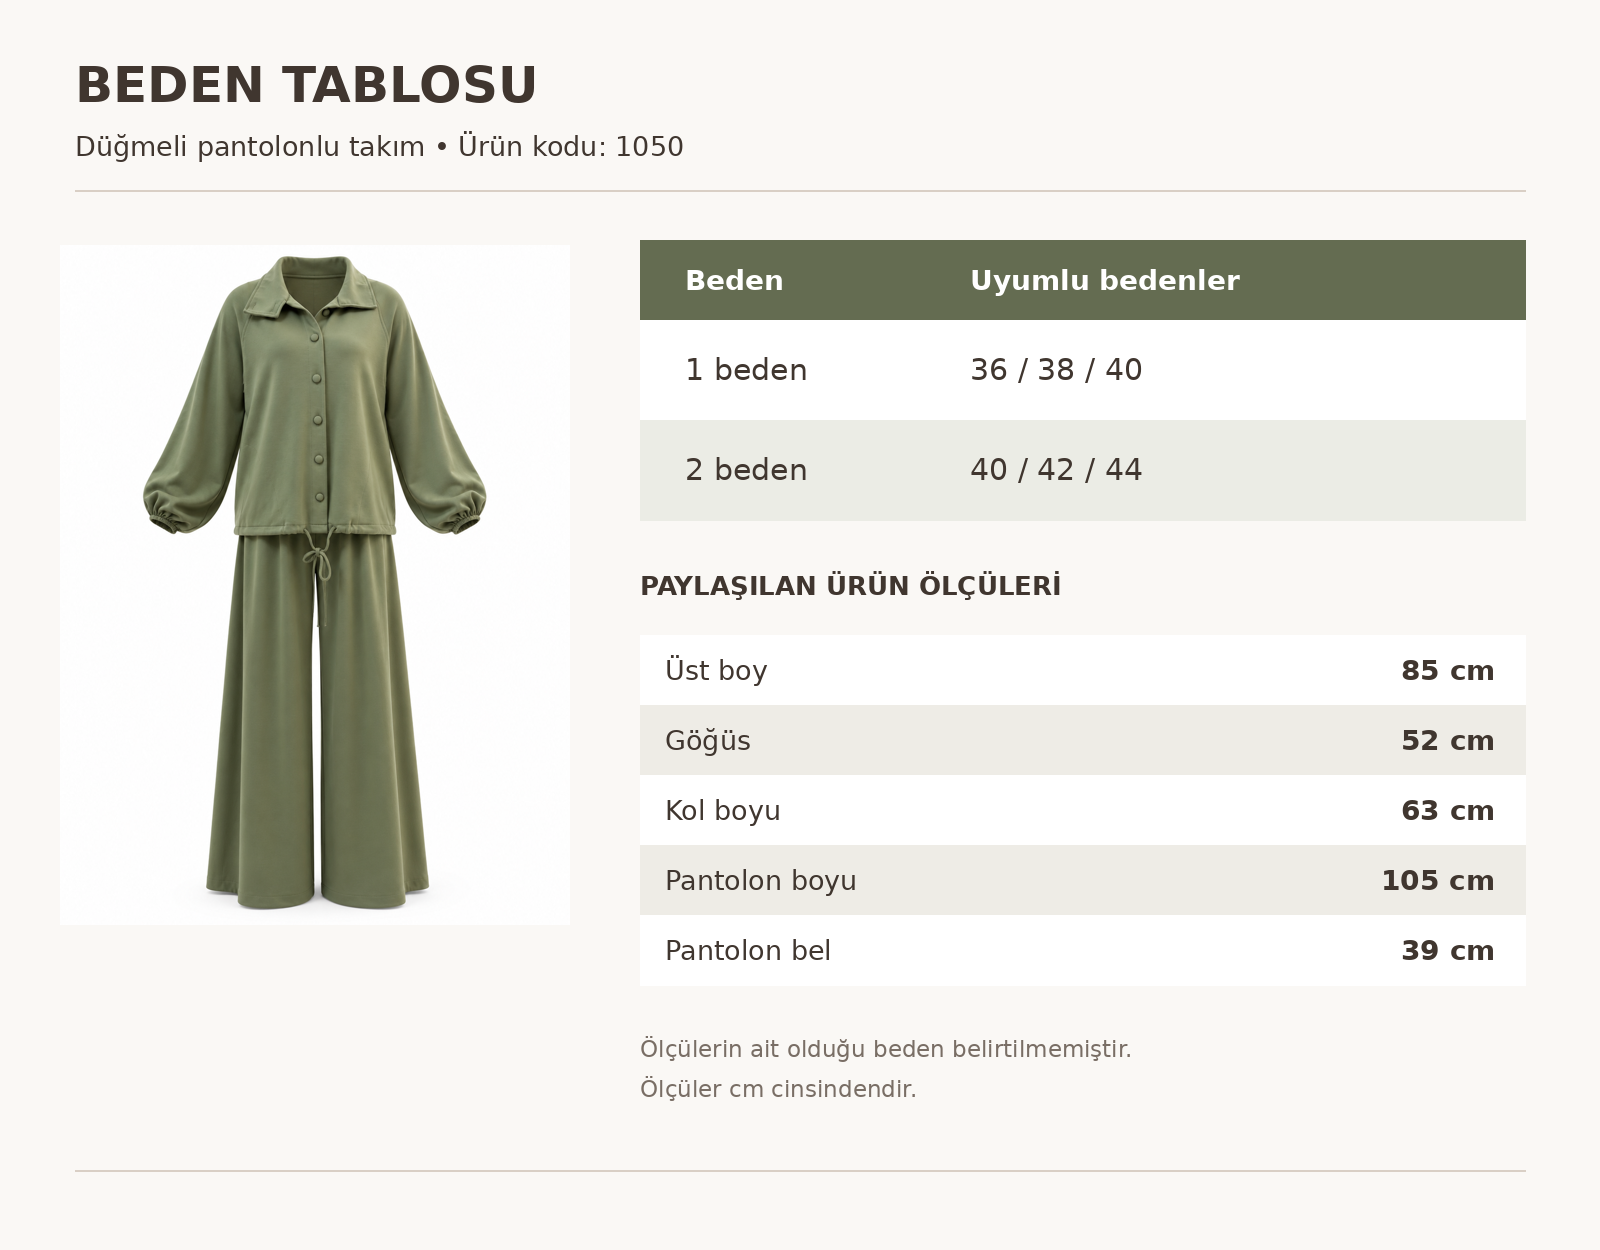1600x1250 pixels.
Task: Click the Üst boy label
Action: (716, 670)
